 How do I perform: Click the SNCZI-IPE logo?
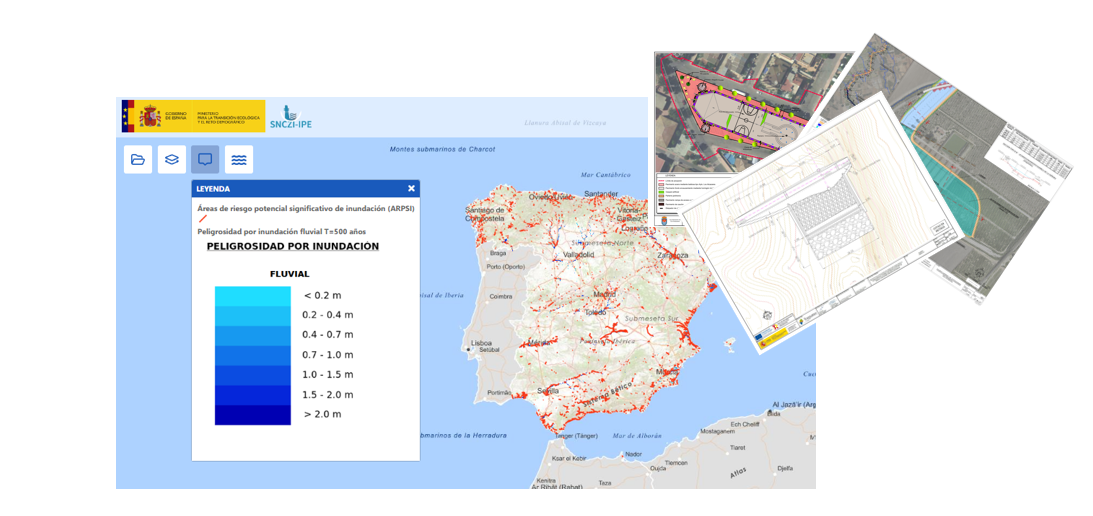point(291,116)
